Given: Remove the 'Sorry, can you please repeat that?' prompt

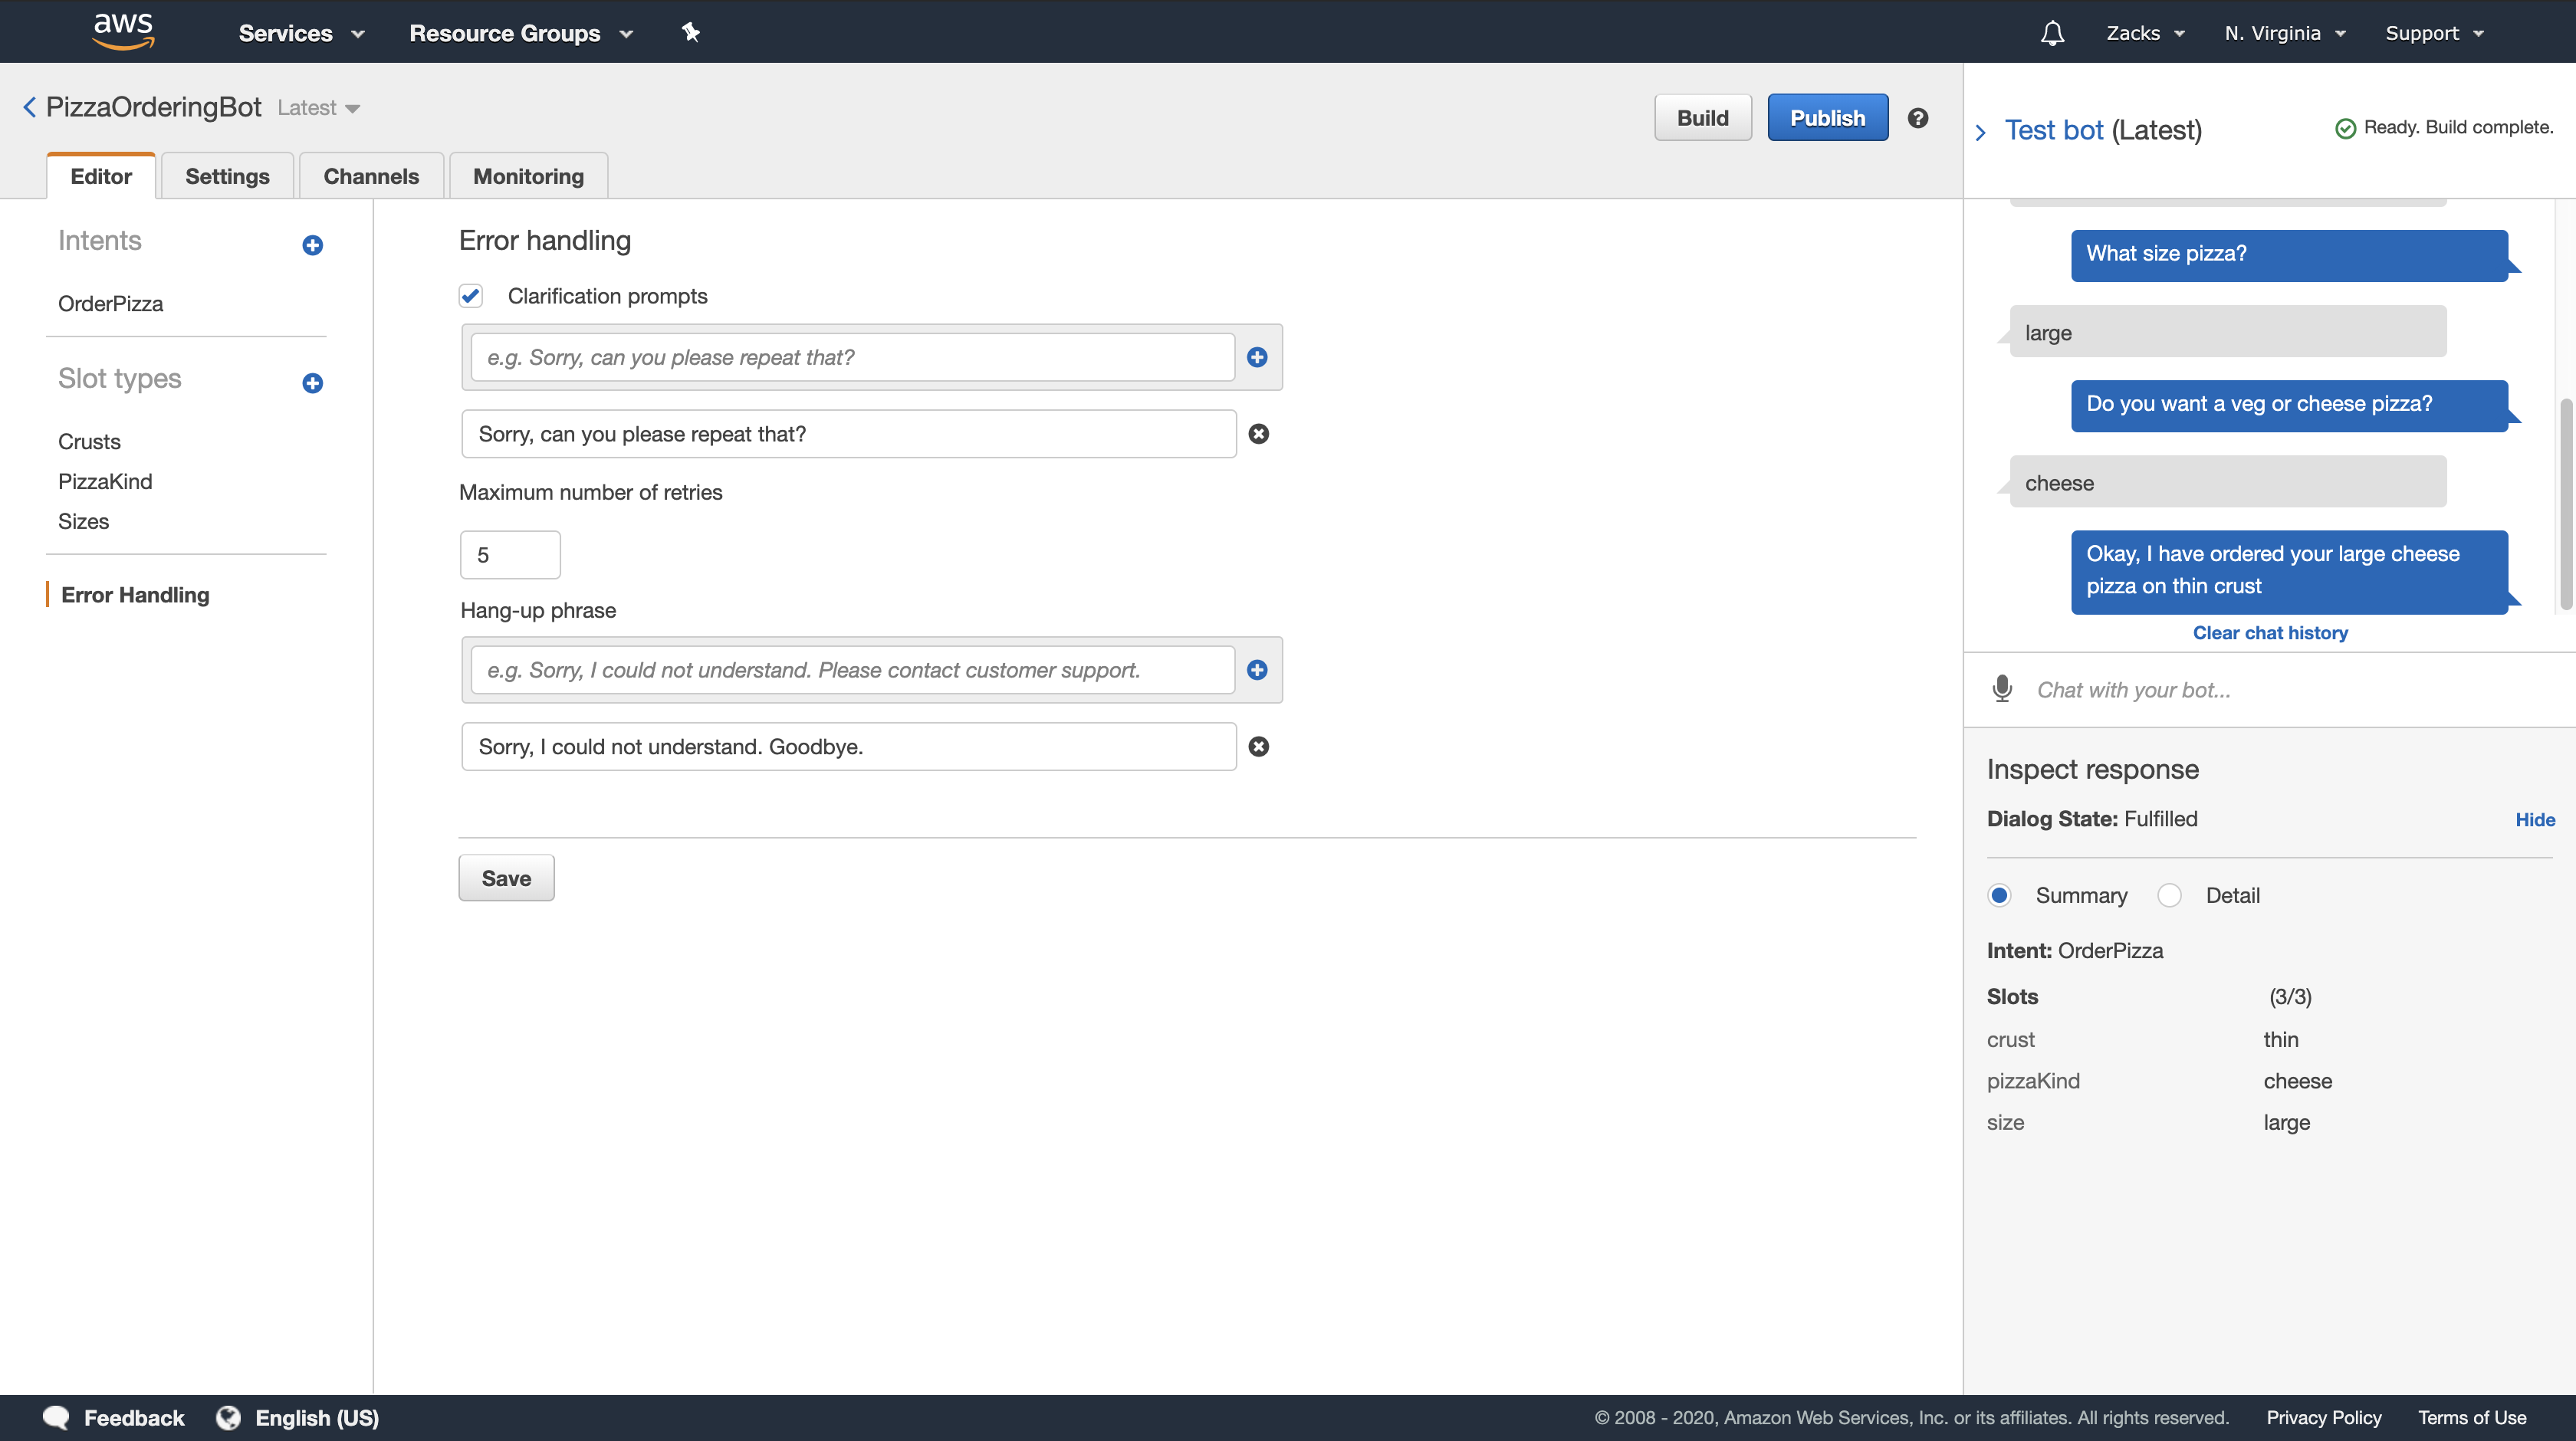Looking at the screenshot, I should tap(1259, 434).
